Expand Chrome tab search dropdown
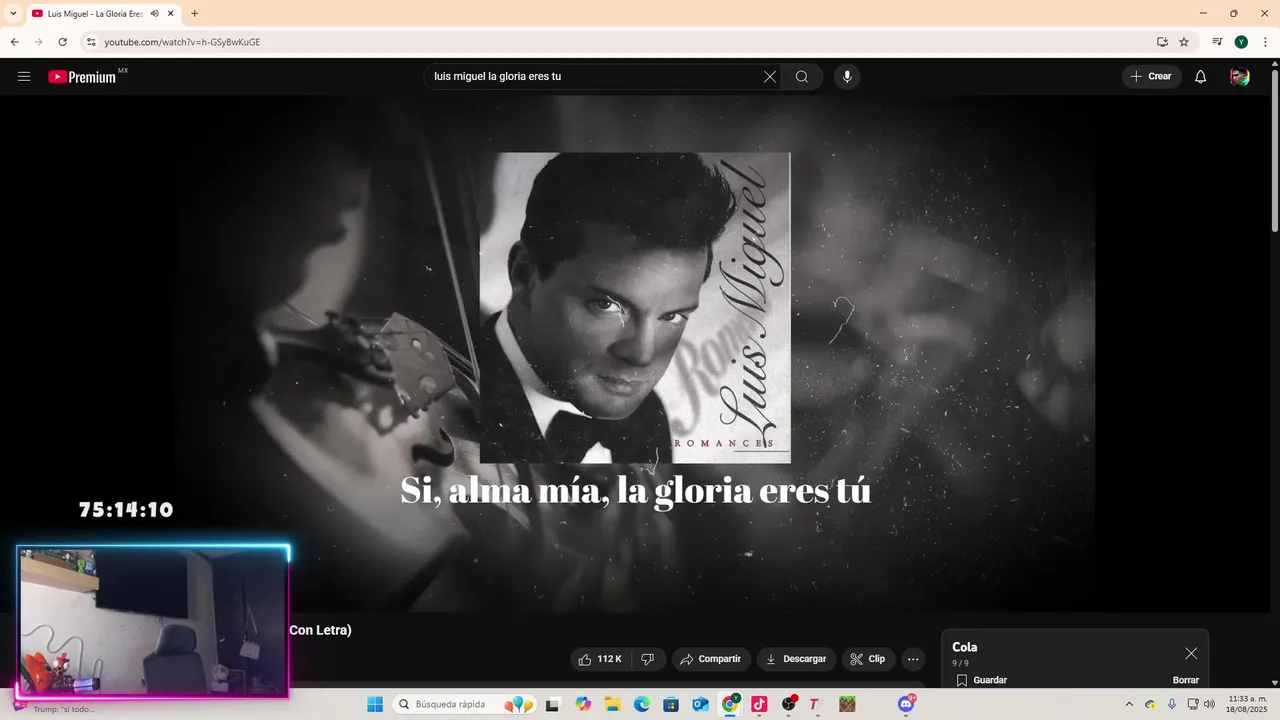 pos(13,14)
